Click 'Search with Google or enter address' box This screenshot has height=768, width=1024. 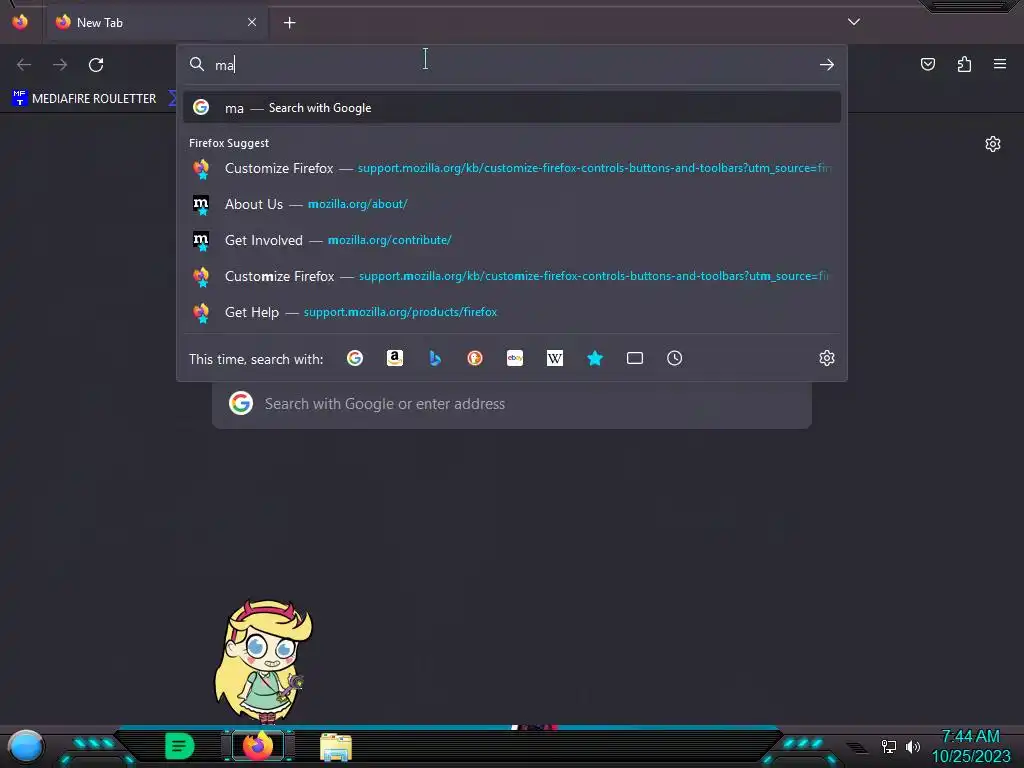pyautogui.click(x=512, y=404)
